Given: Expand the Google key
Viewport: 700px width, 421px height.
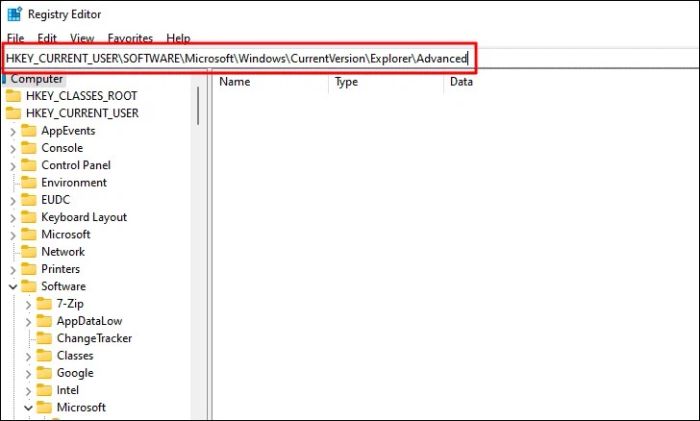Looking at the screenshot, I should [x=28, y=374].
